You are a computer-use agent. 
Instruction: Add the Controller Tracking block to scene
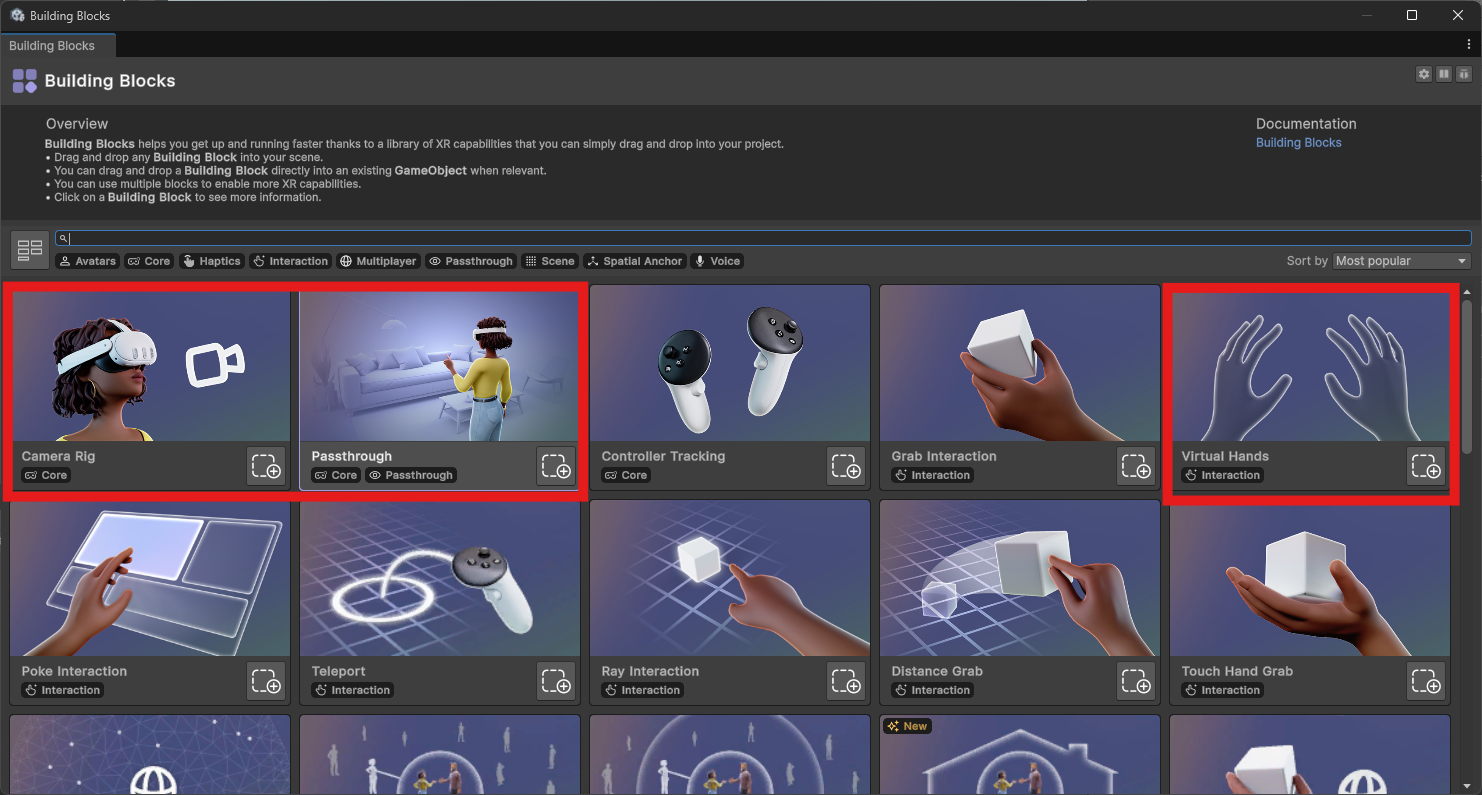(x=846, y=466)
